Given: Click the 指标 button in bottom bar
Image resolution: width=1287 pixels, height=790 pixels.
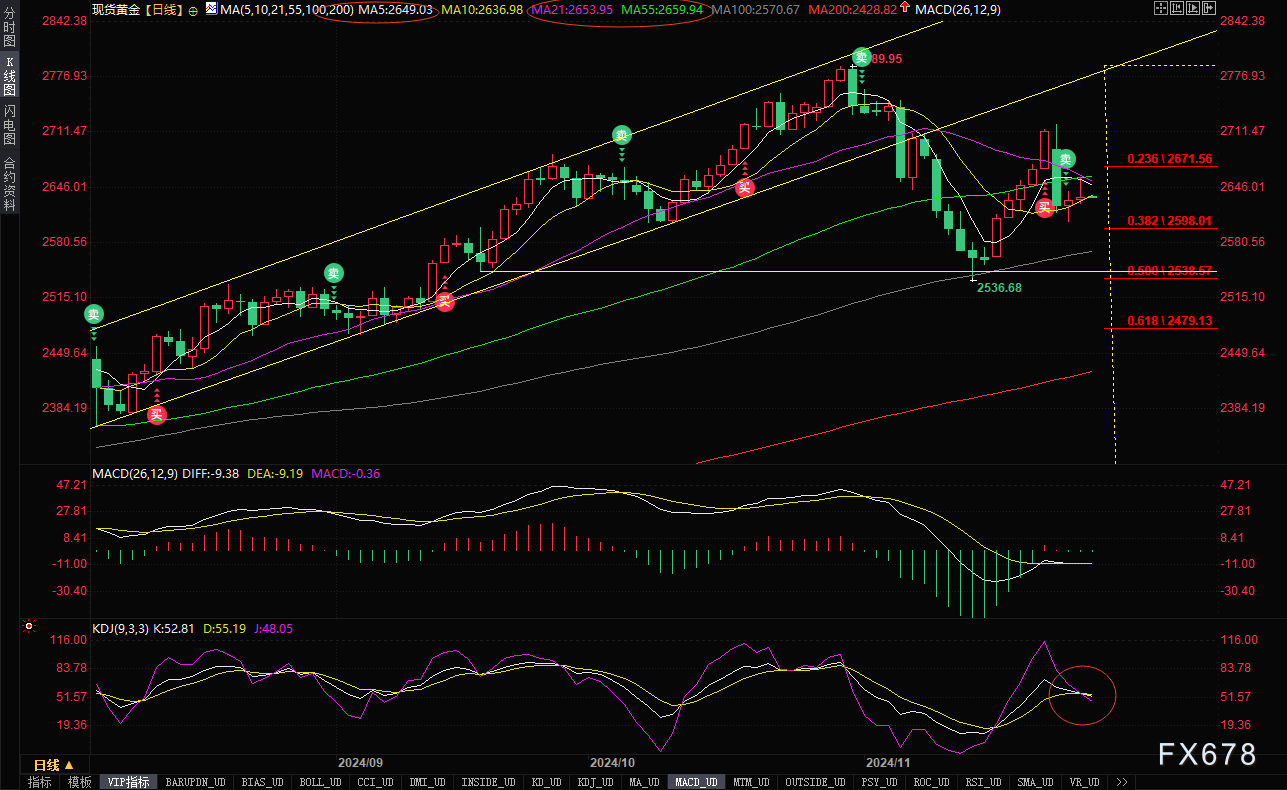Looking at the screenshot, I should (40, 782).
